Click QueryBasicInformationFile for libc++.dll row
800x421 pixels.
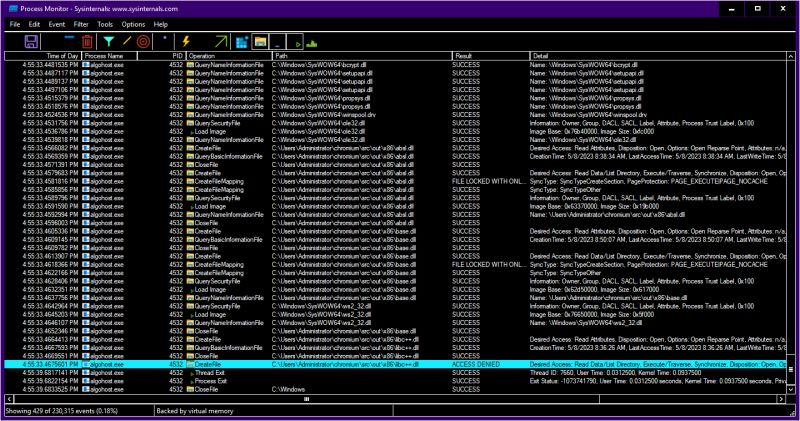pos(228,348)
